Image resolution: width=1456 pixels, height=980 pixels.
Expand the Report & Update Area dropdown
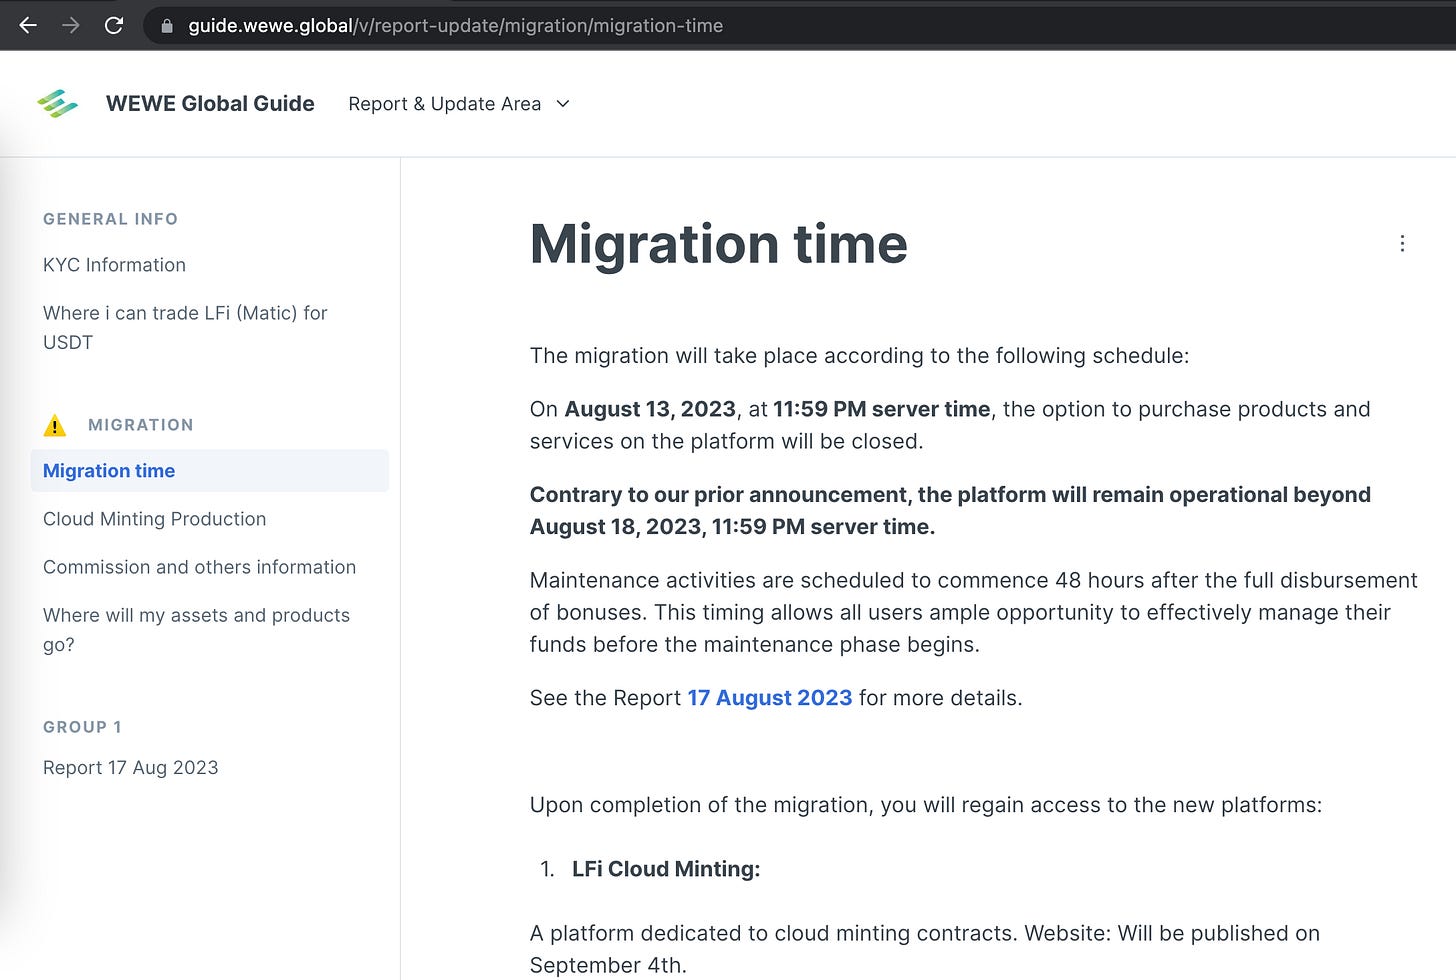tap(459, 104)
